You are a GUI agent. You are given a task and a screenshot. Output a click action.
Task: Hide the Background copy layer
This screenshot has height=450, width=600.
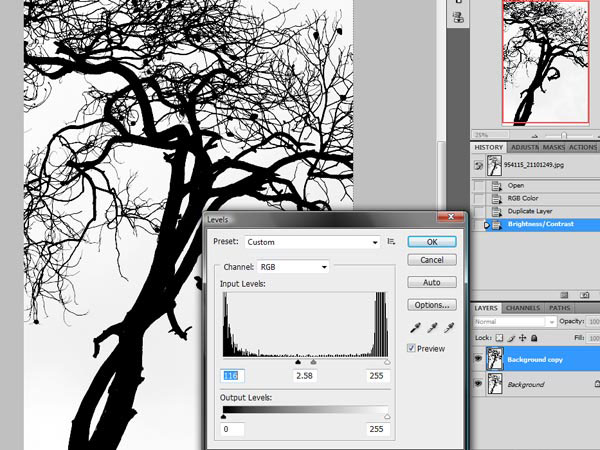[x=478, y=359]
